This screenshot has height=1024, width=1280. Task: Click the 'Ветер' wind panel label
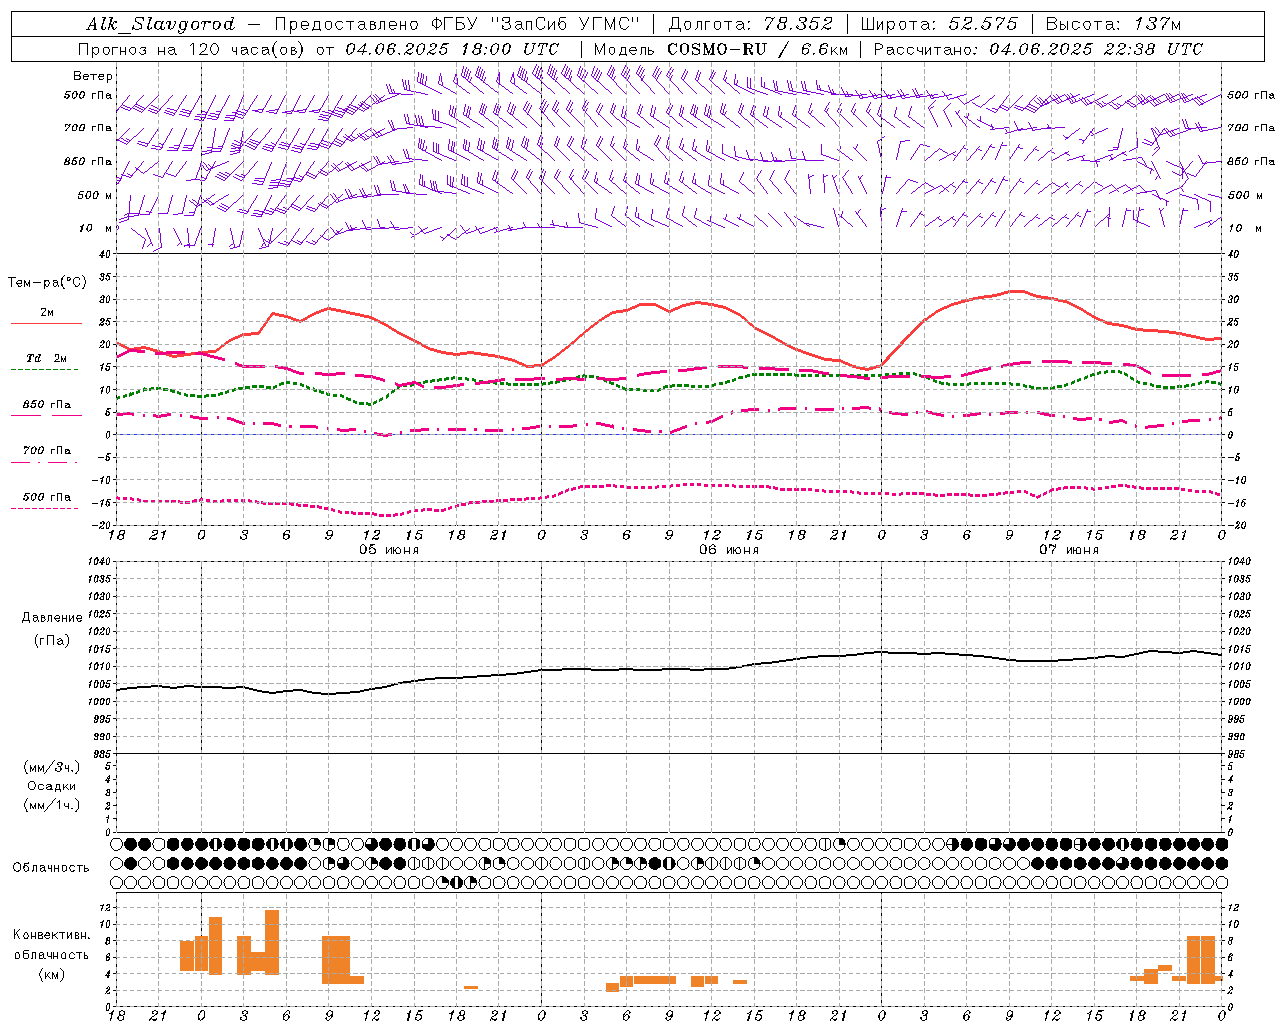point(93,76)
